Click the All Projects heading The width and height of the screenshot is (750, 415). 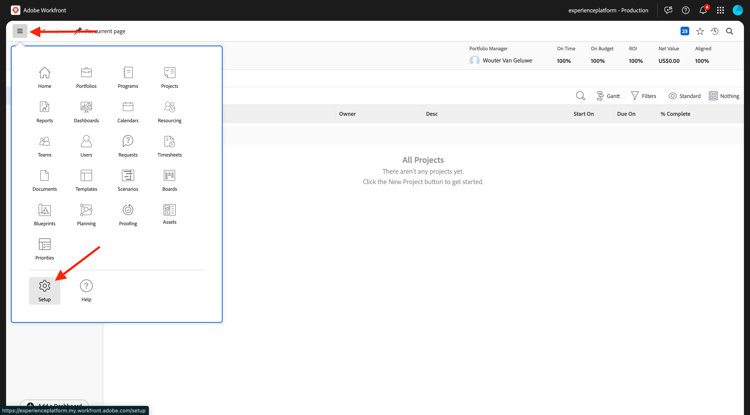(423, 160)
